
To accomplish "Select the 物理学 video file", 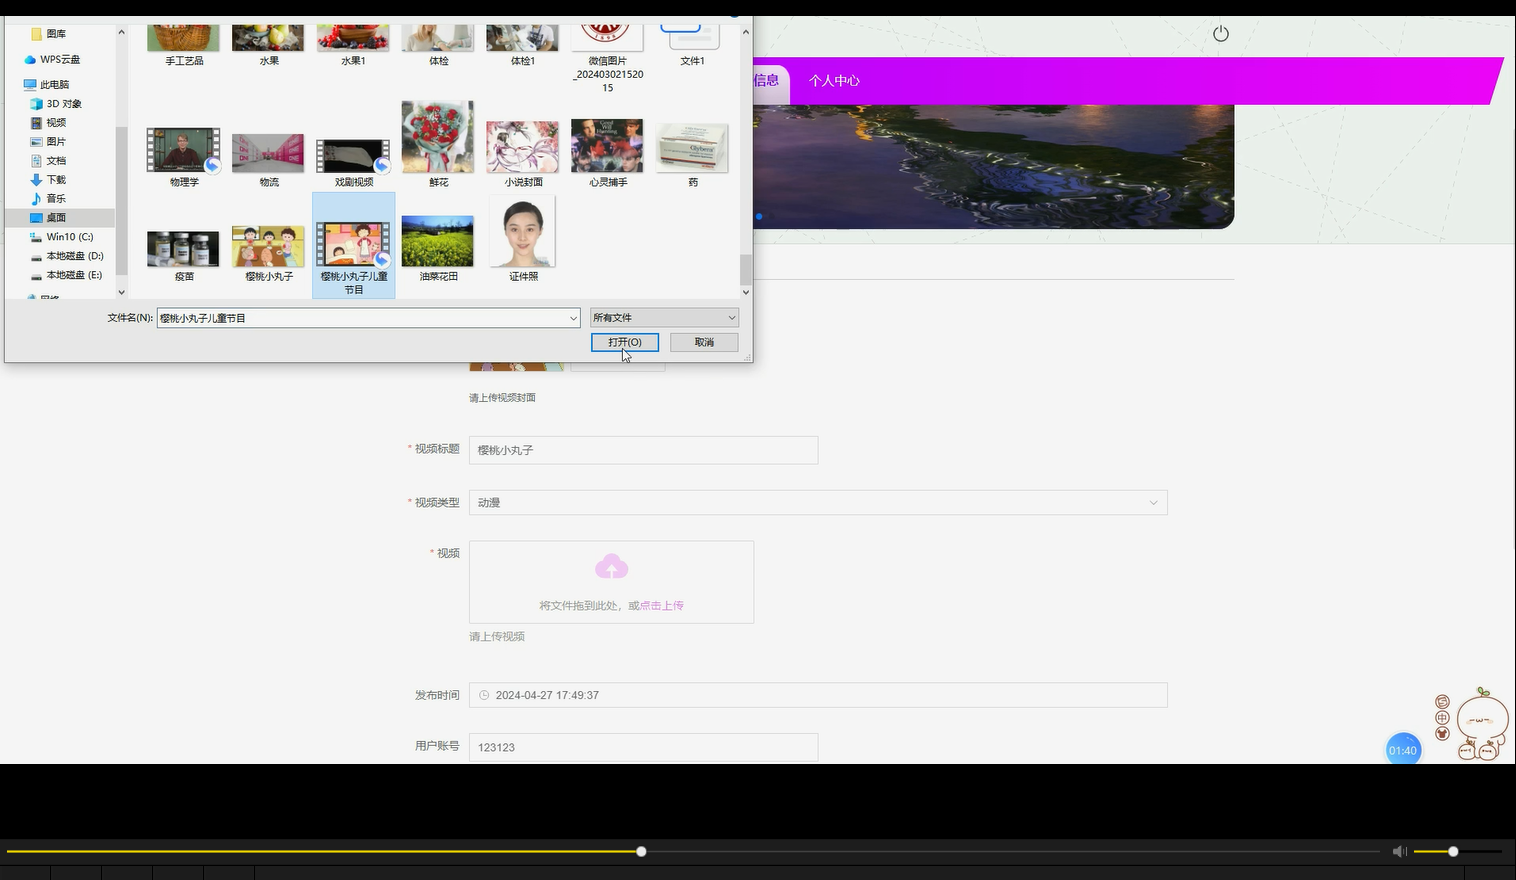I will click(x=184, y=156).
